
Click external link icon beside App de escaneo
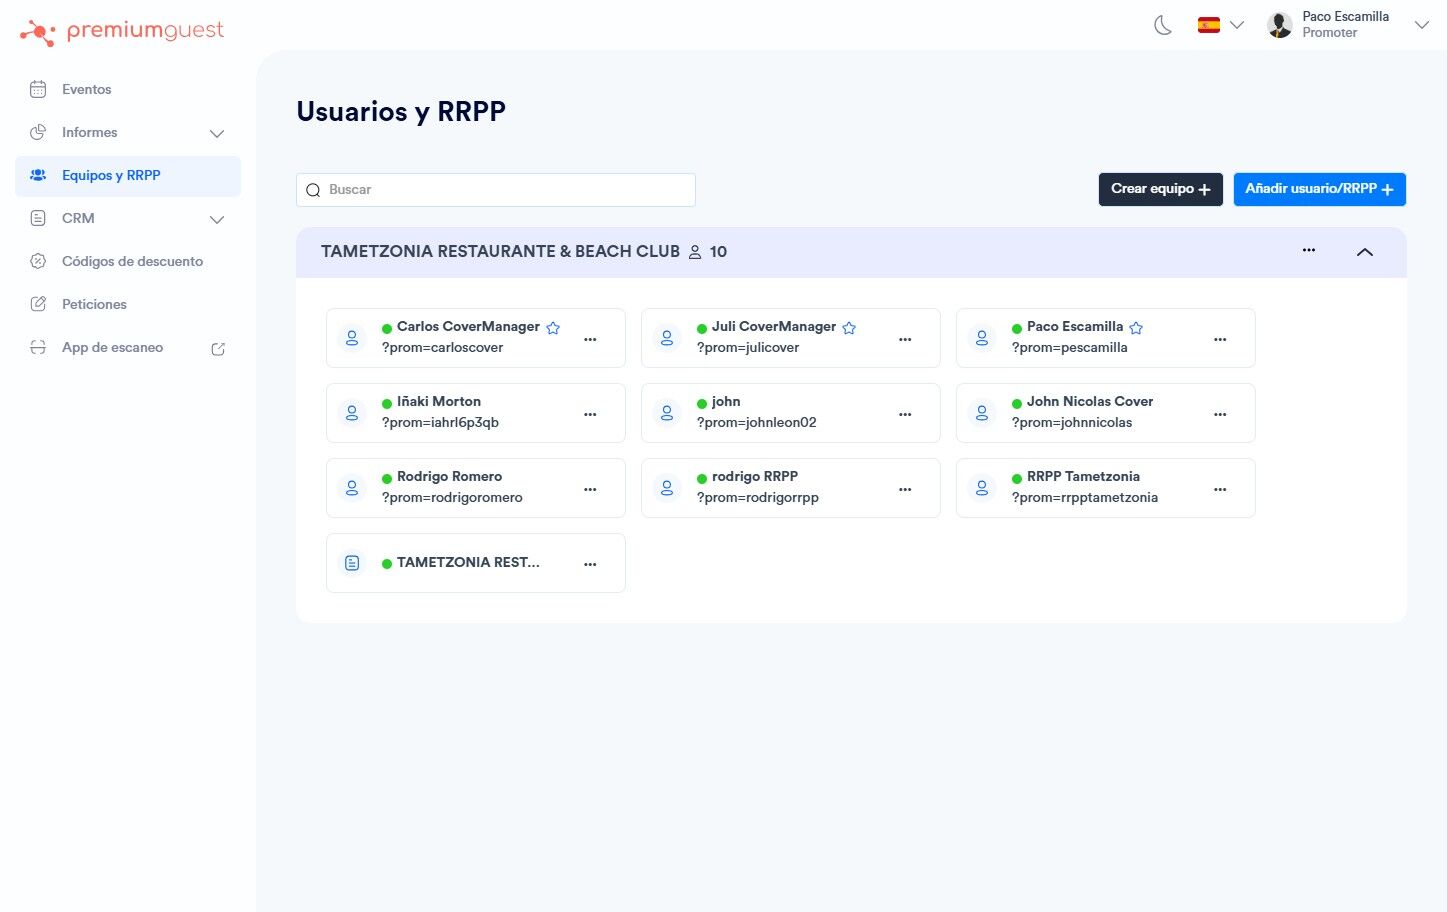click(218, 348)
